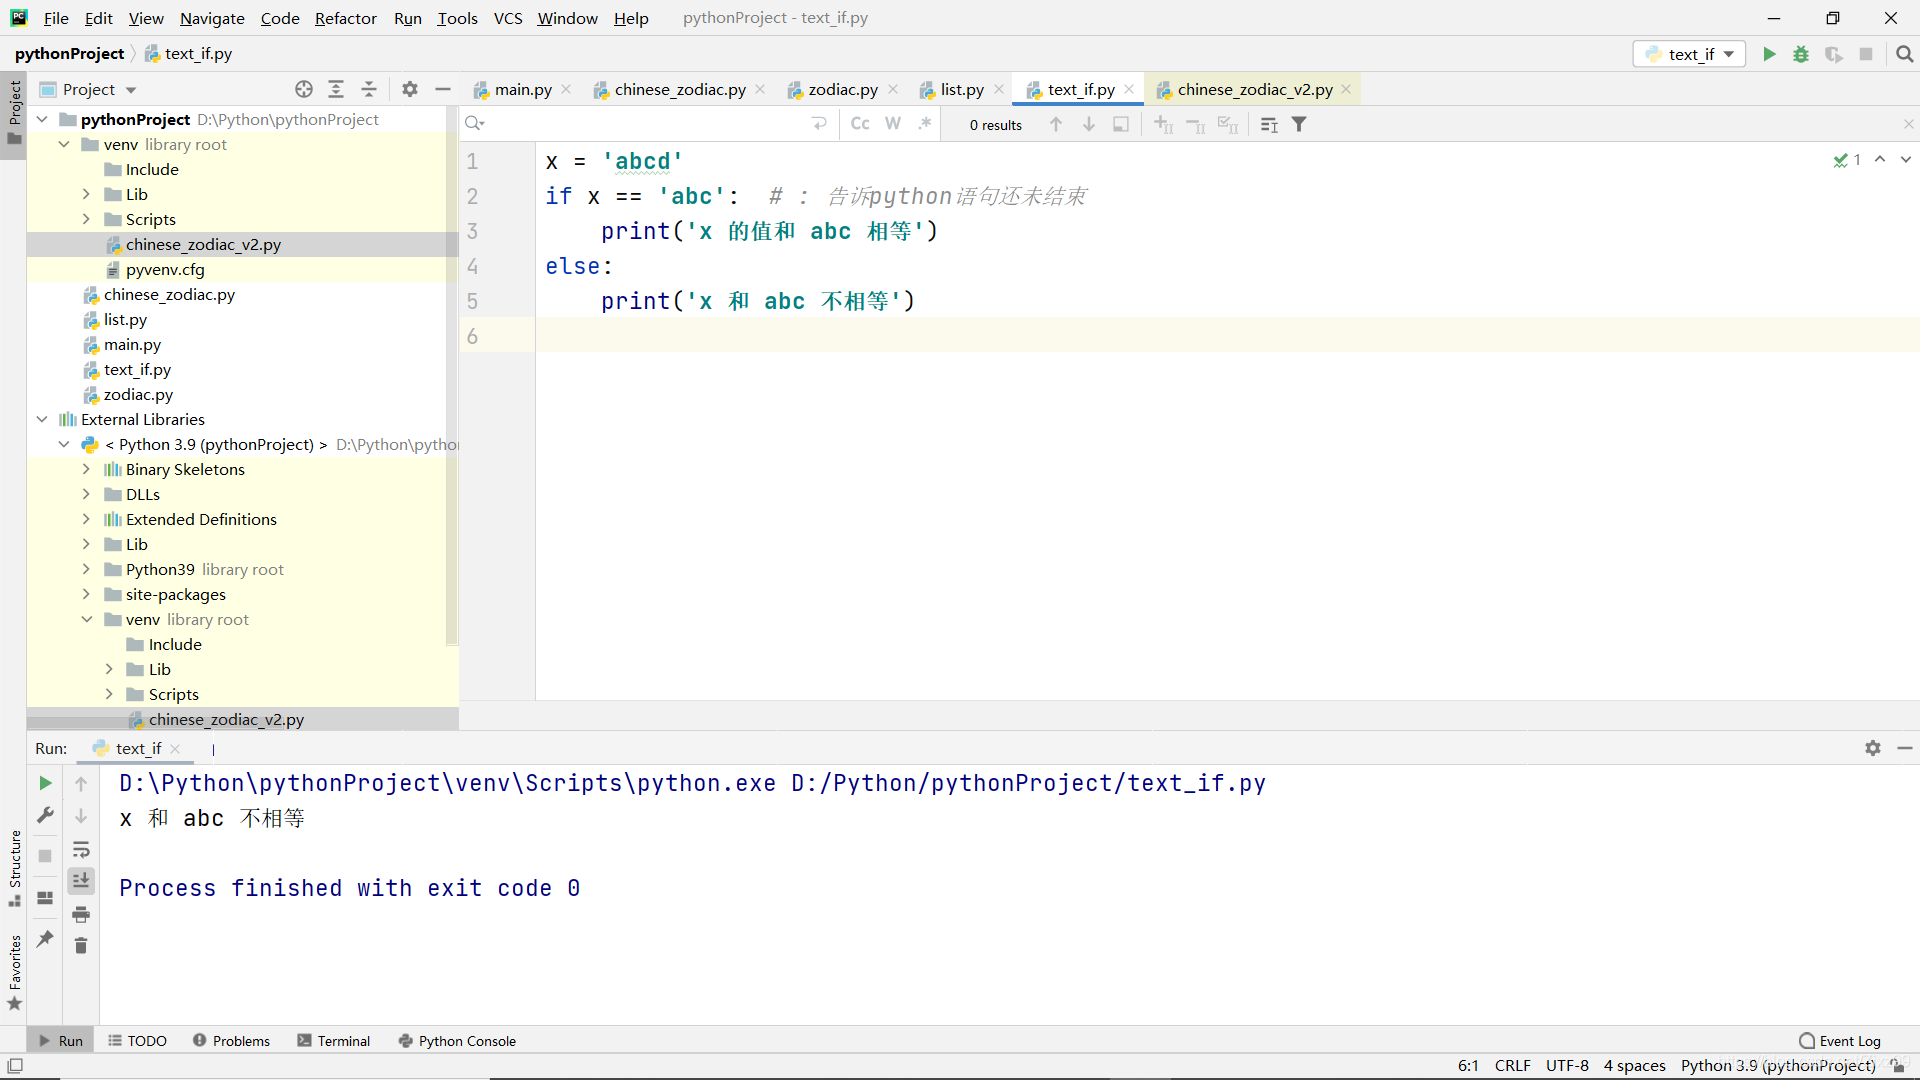Rerun text_if in Run panel
Screen dimensions: 1920x1080
pos(45,783)
